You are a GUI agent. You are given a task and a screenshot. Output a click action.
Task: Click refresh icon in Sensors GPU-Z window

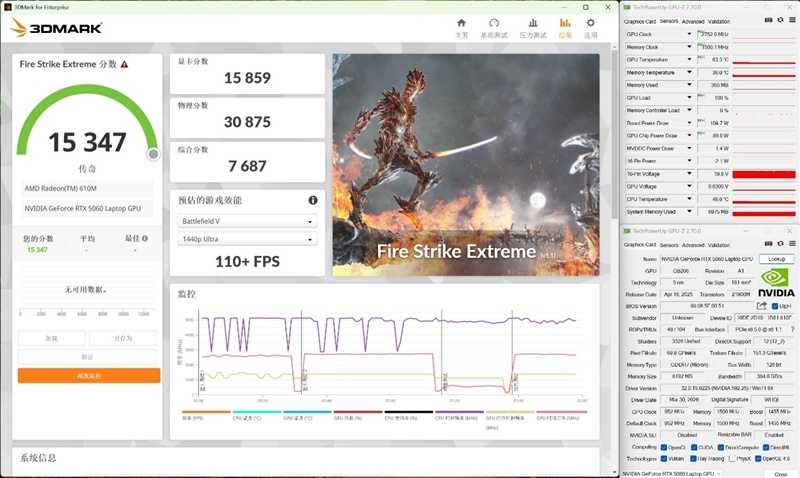tap(780, 20)
